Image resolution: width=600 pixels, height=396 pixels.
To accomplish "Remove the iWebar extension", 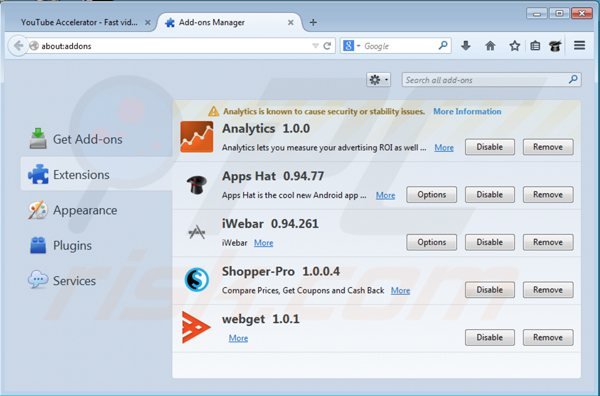I will [x=548, y=242].
